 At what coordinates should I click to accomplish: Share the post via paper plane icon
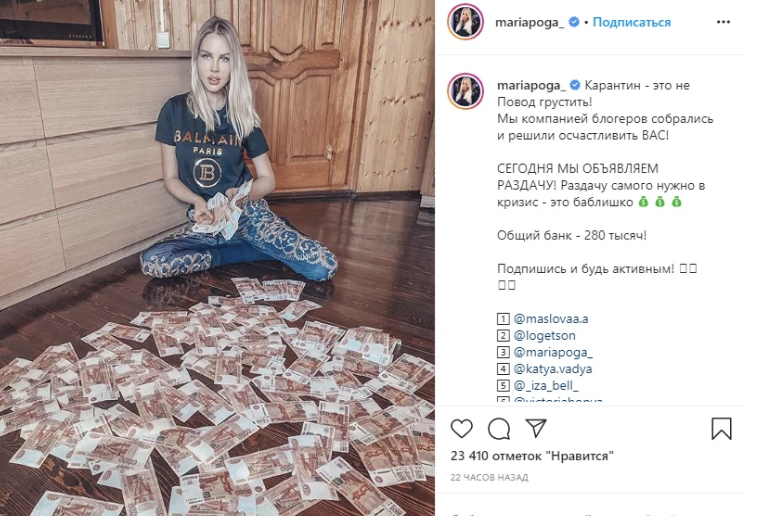(x=536, y=428)
